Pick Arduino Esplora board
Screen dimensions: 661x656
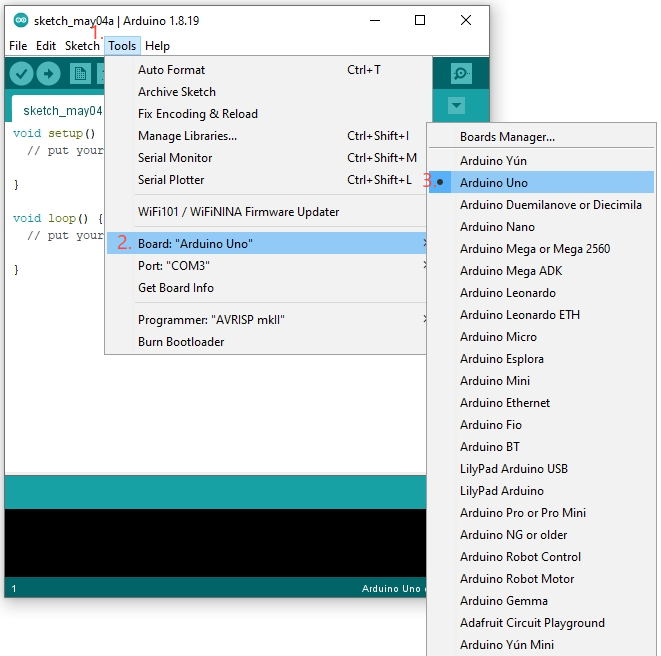point(541,358)
